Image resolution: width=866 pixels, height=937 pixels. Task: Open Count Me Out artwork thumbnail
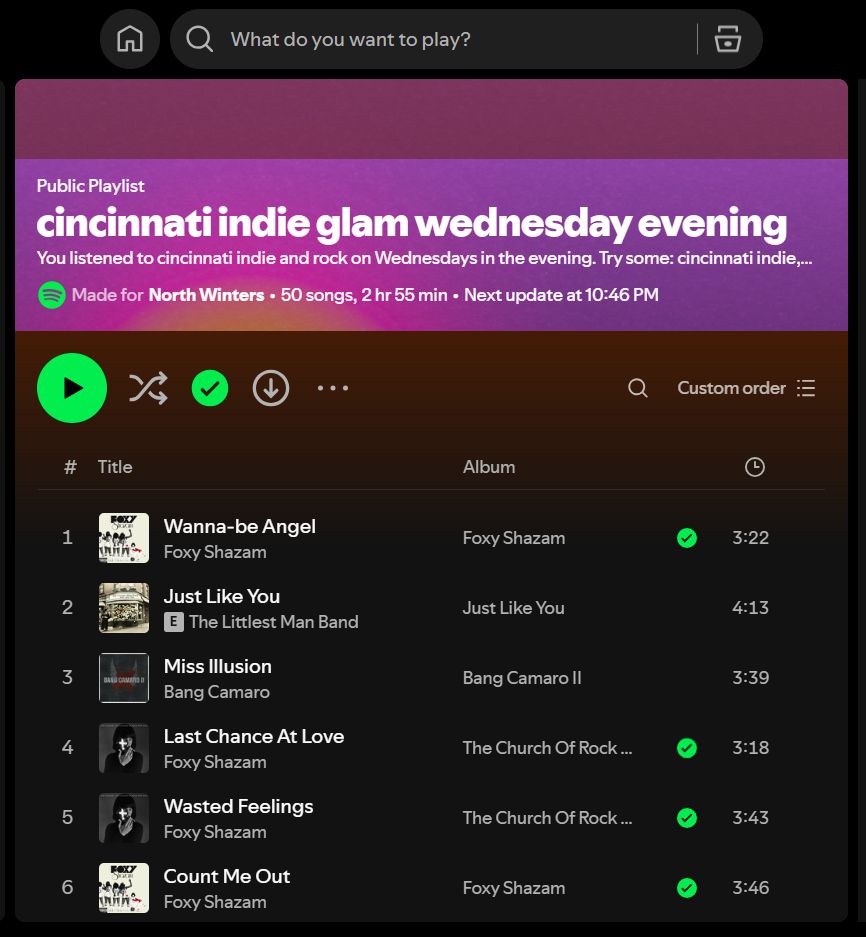click(124, 887)
